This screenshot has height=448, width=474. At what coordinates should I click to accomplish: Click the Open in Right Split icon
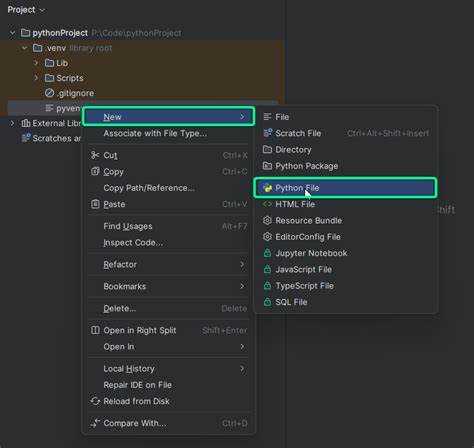[95, 330]
